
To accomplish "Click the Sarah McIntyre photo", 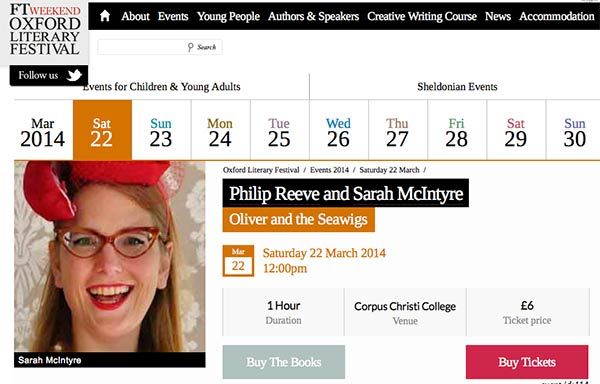I will coord(109,256).
